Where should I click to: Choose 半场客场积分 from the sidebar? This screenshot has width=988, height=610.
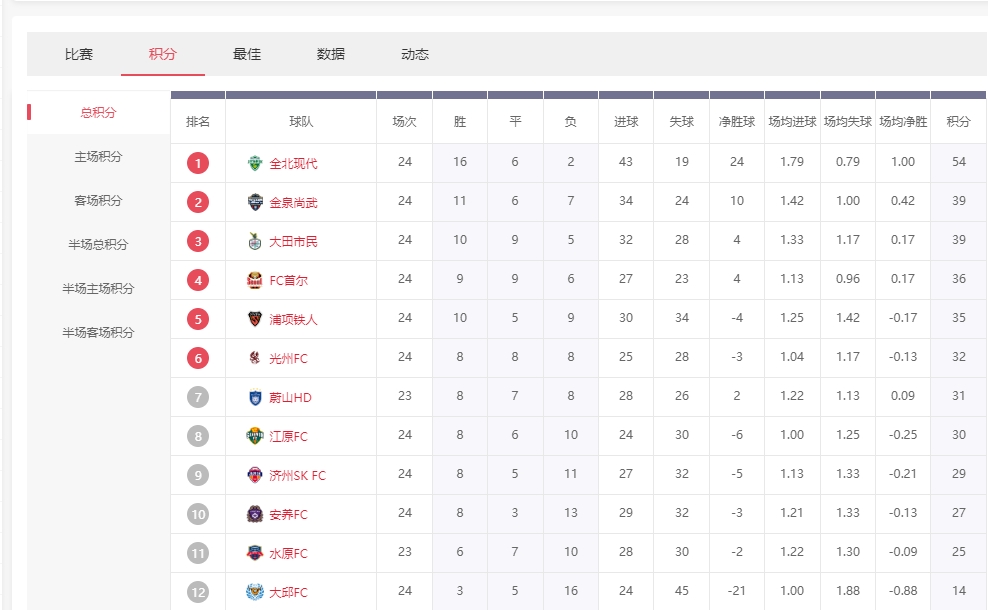click(x=98, y=332)
